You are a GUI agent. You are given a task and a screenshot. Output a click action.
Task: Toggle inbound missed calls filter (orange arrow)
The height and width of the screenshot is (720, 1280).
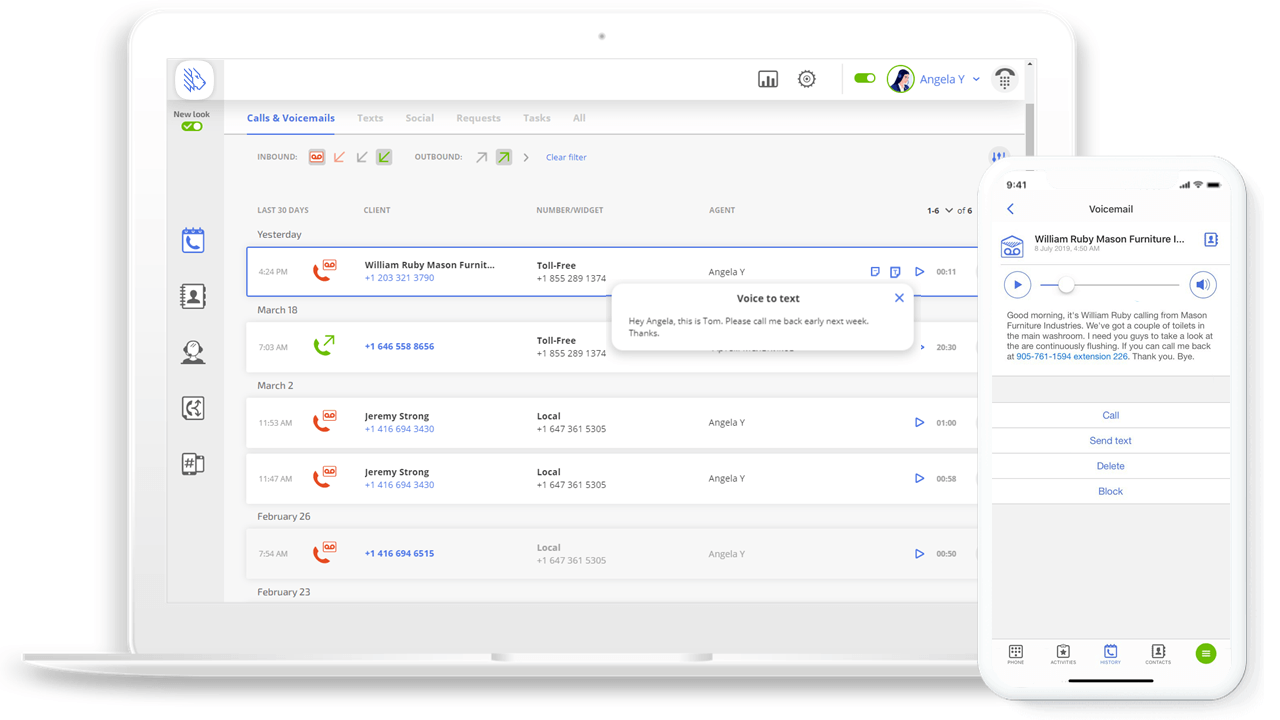(x=339, y=157)
